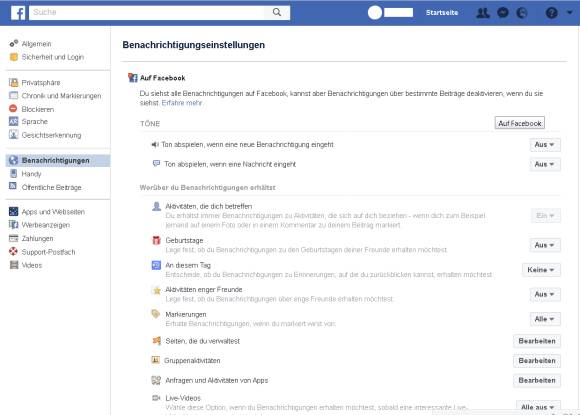
Task: Click the Videos film icon
Action: [14, 265]
